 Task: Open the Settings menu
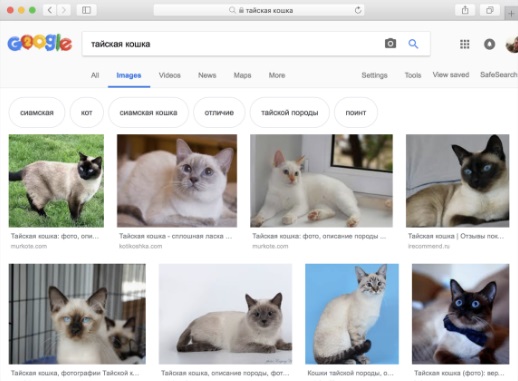[374, 75]
